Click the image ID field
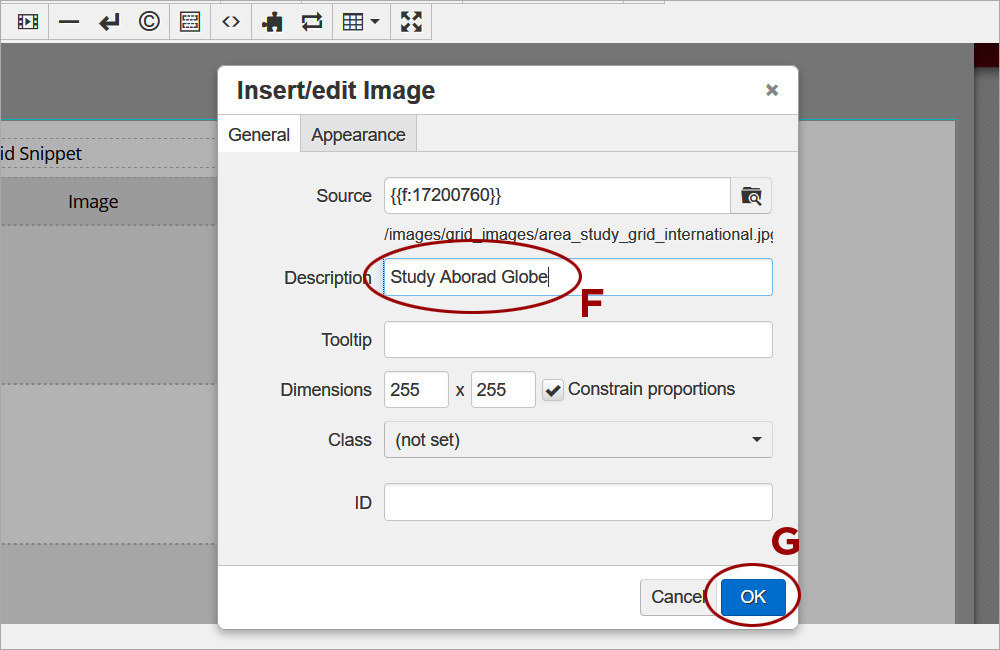 tap(577, 502)
